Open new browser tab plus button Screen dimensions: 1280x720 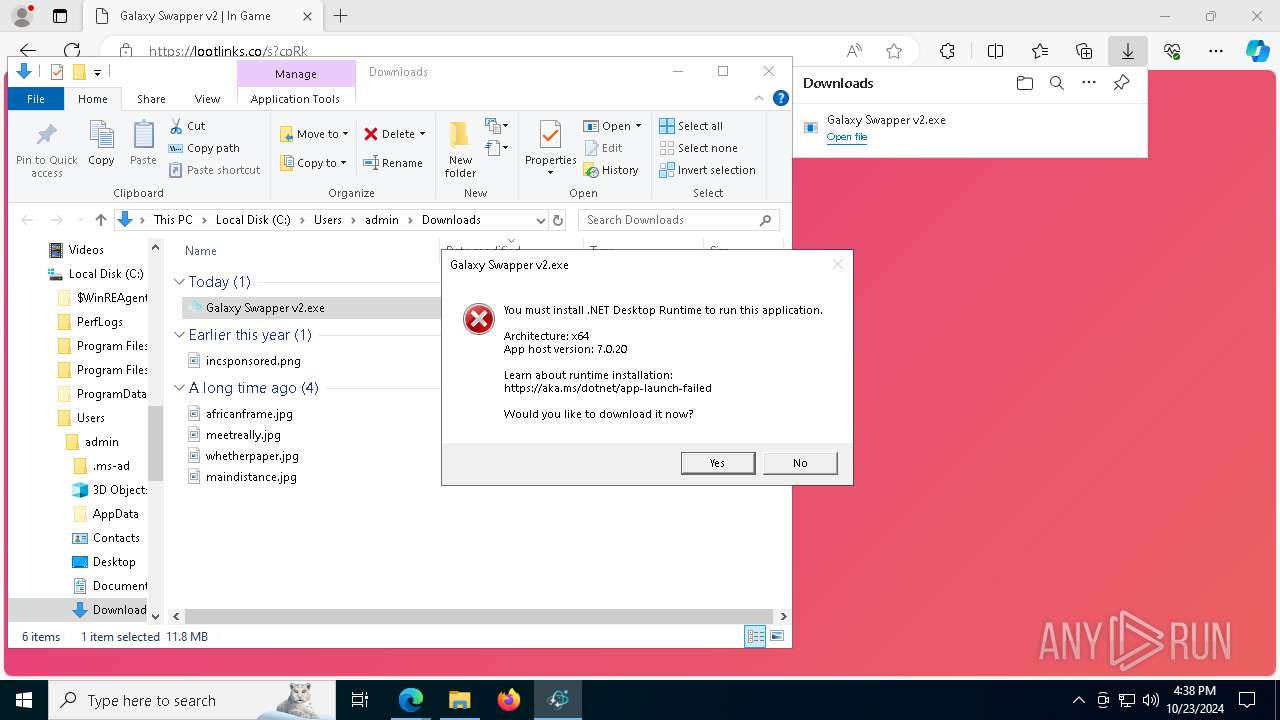(341, 16)
